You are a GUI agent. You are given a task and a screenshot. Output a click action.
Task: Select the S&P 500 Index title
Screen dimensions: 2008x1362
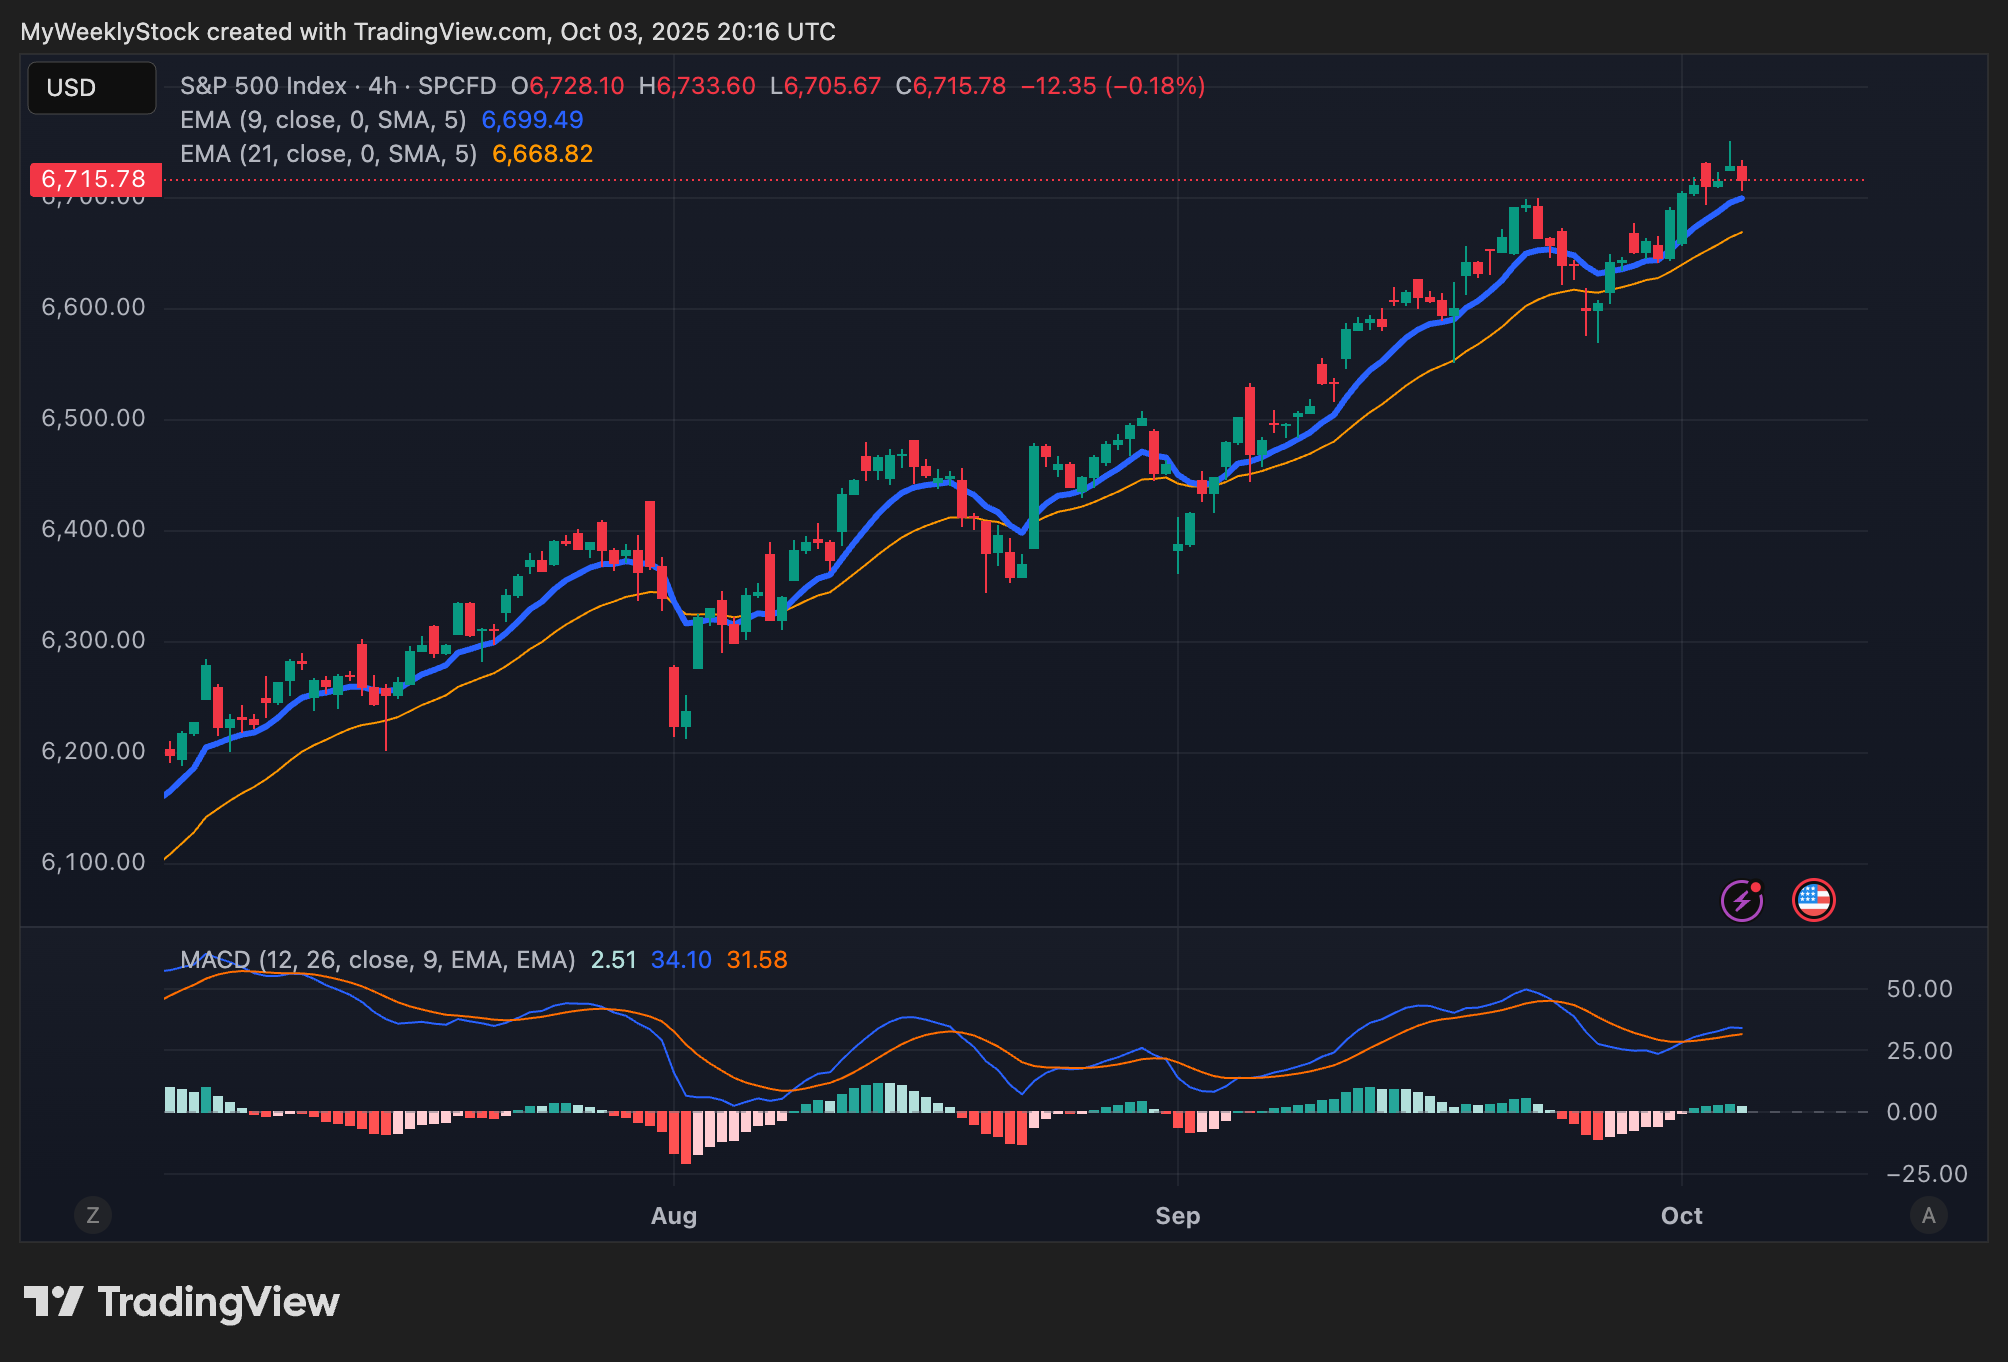264,86
